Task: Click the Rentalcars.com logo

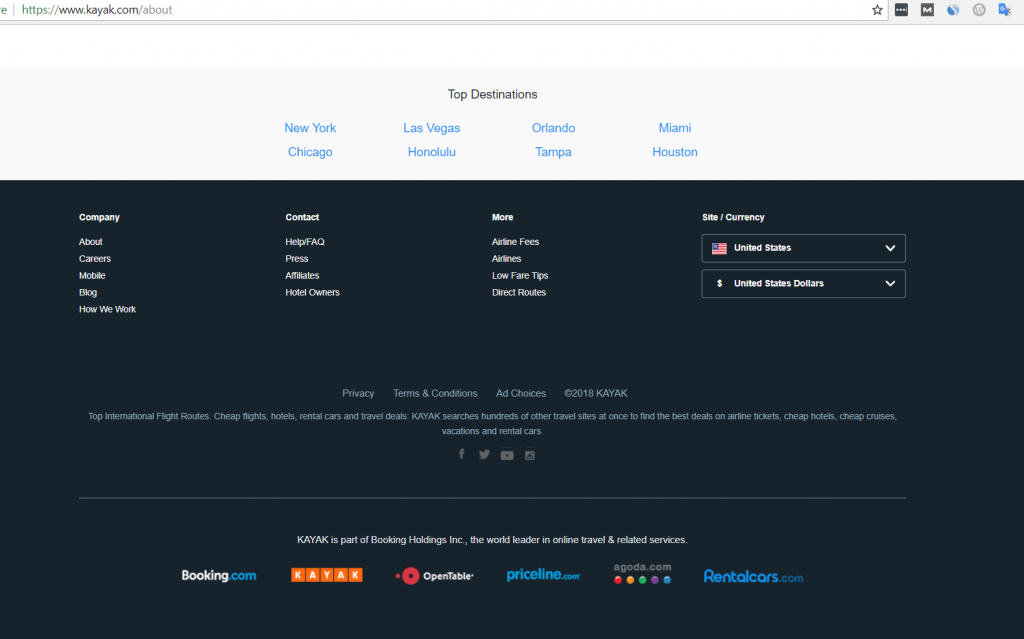Action: click(x=753, y=576)
